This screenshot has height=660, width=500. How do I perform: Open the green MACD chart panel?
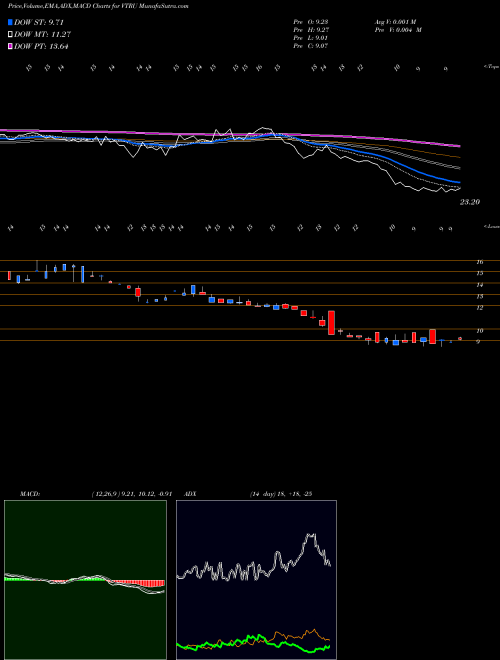(85, 580)
